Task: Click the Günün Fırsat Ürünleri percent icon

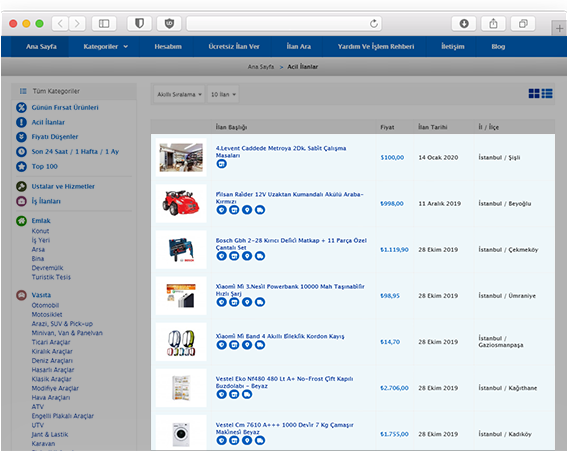Action: 21,107
